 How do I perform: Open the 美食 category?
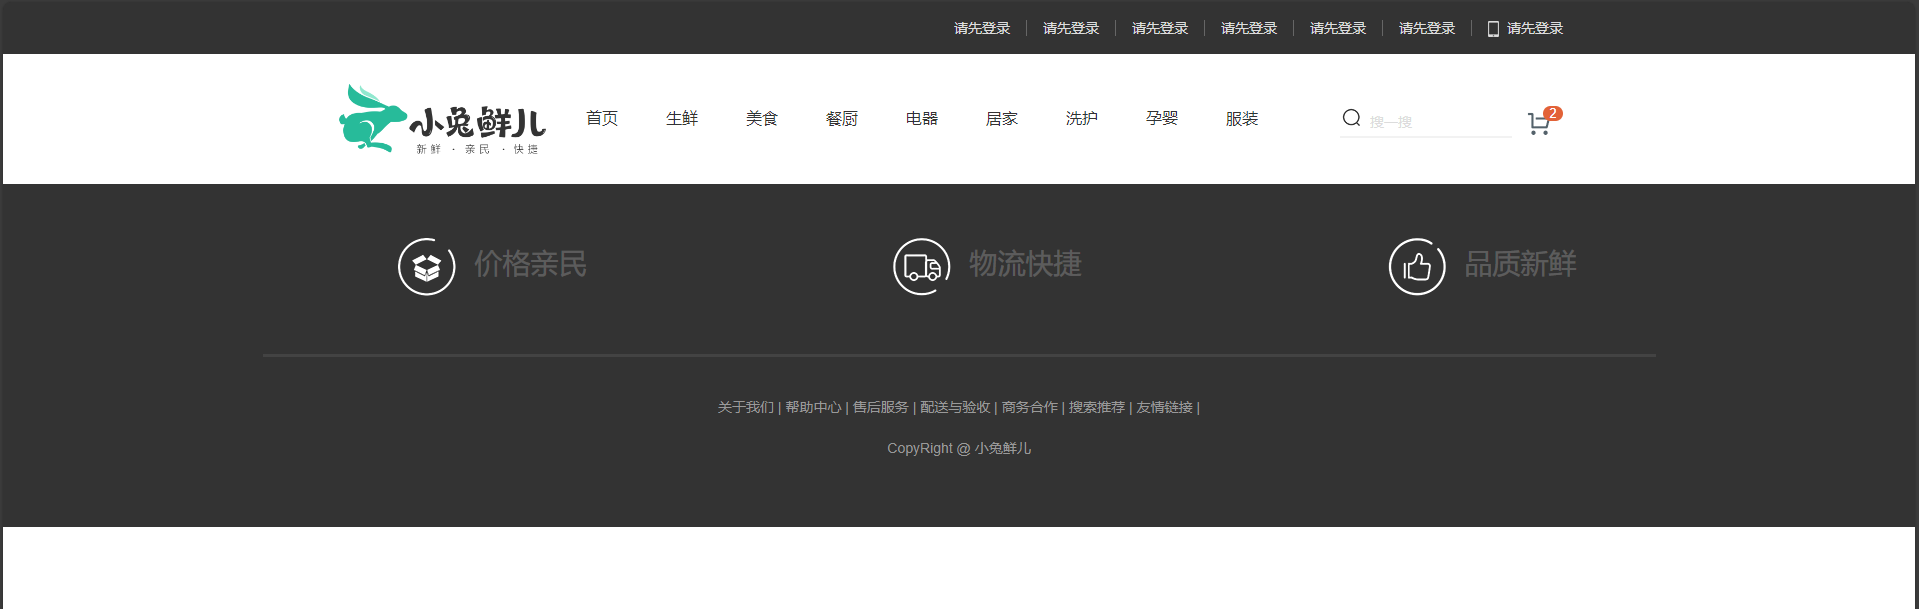[x=762, y=118]
